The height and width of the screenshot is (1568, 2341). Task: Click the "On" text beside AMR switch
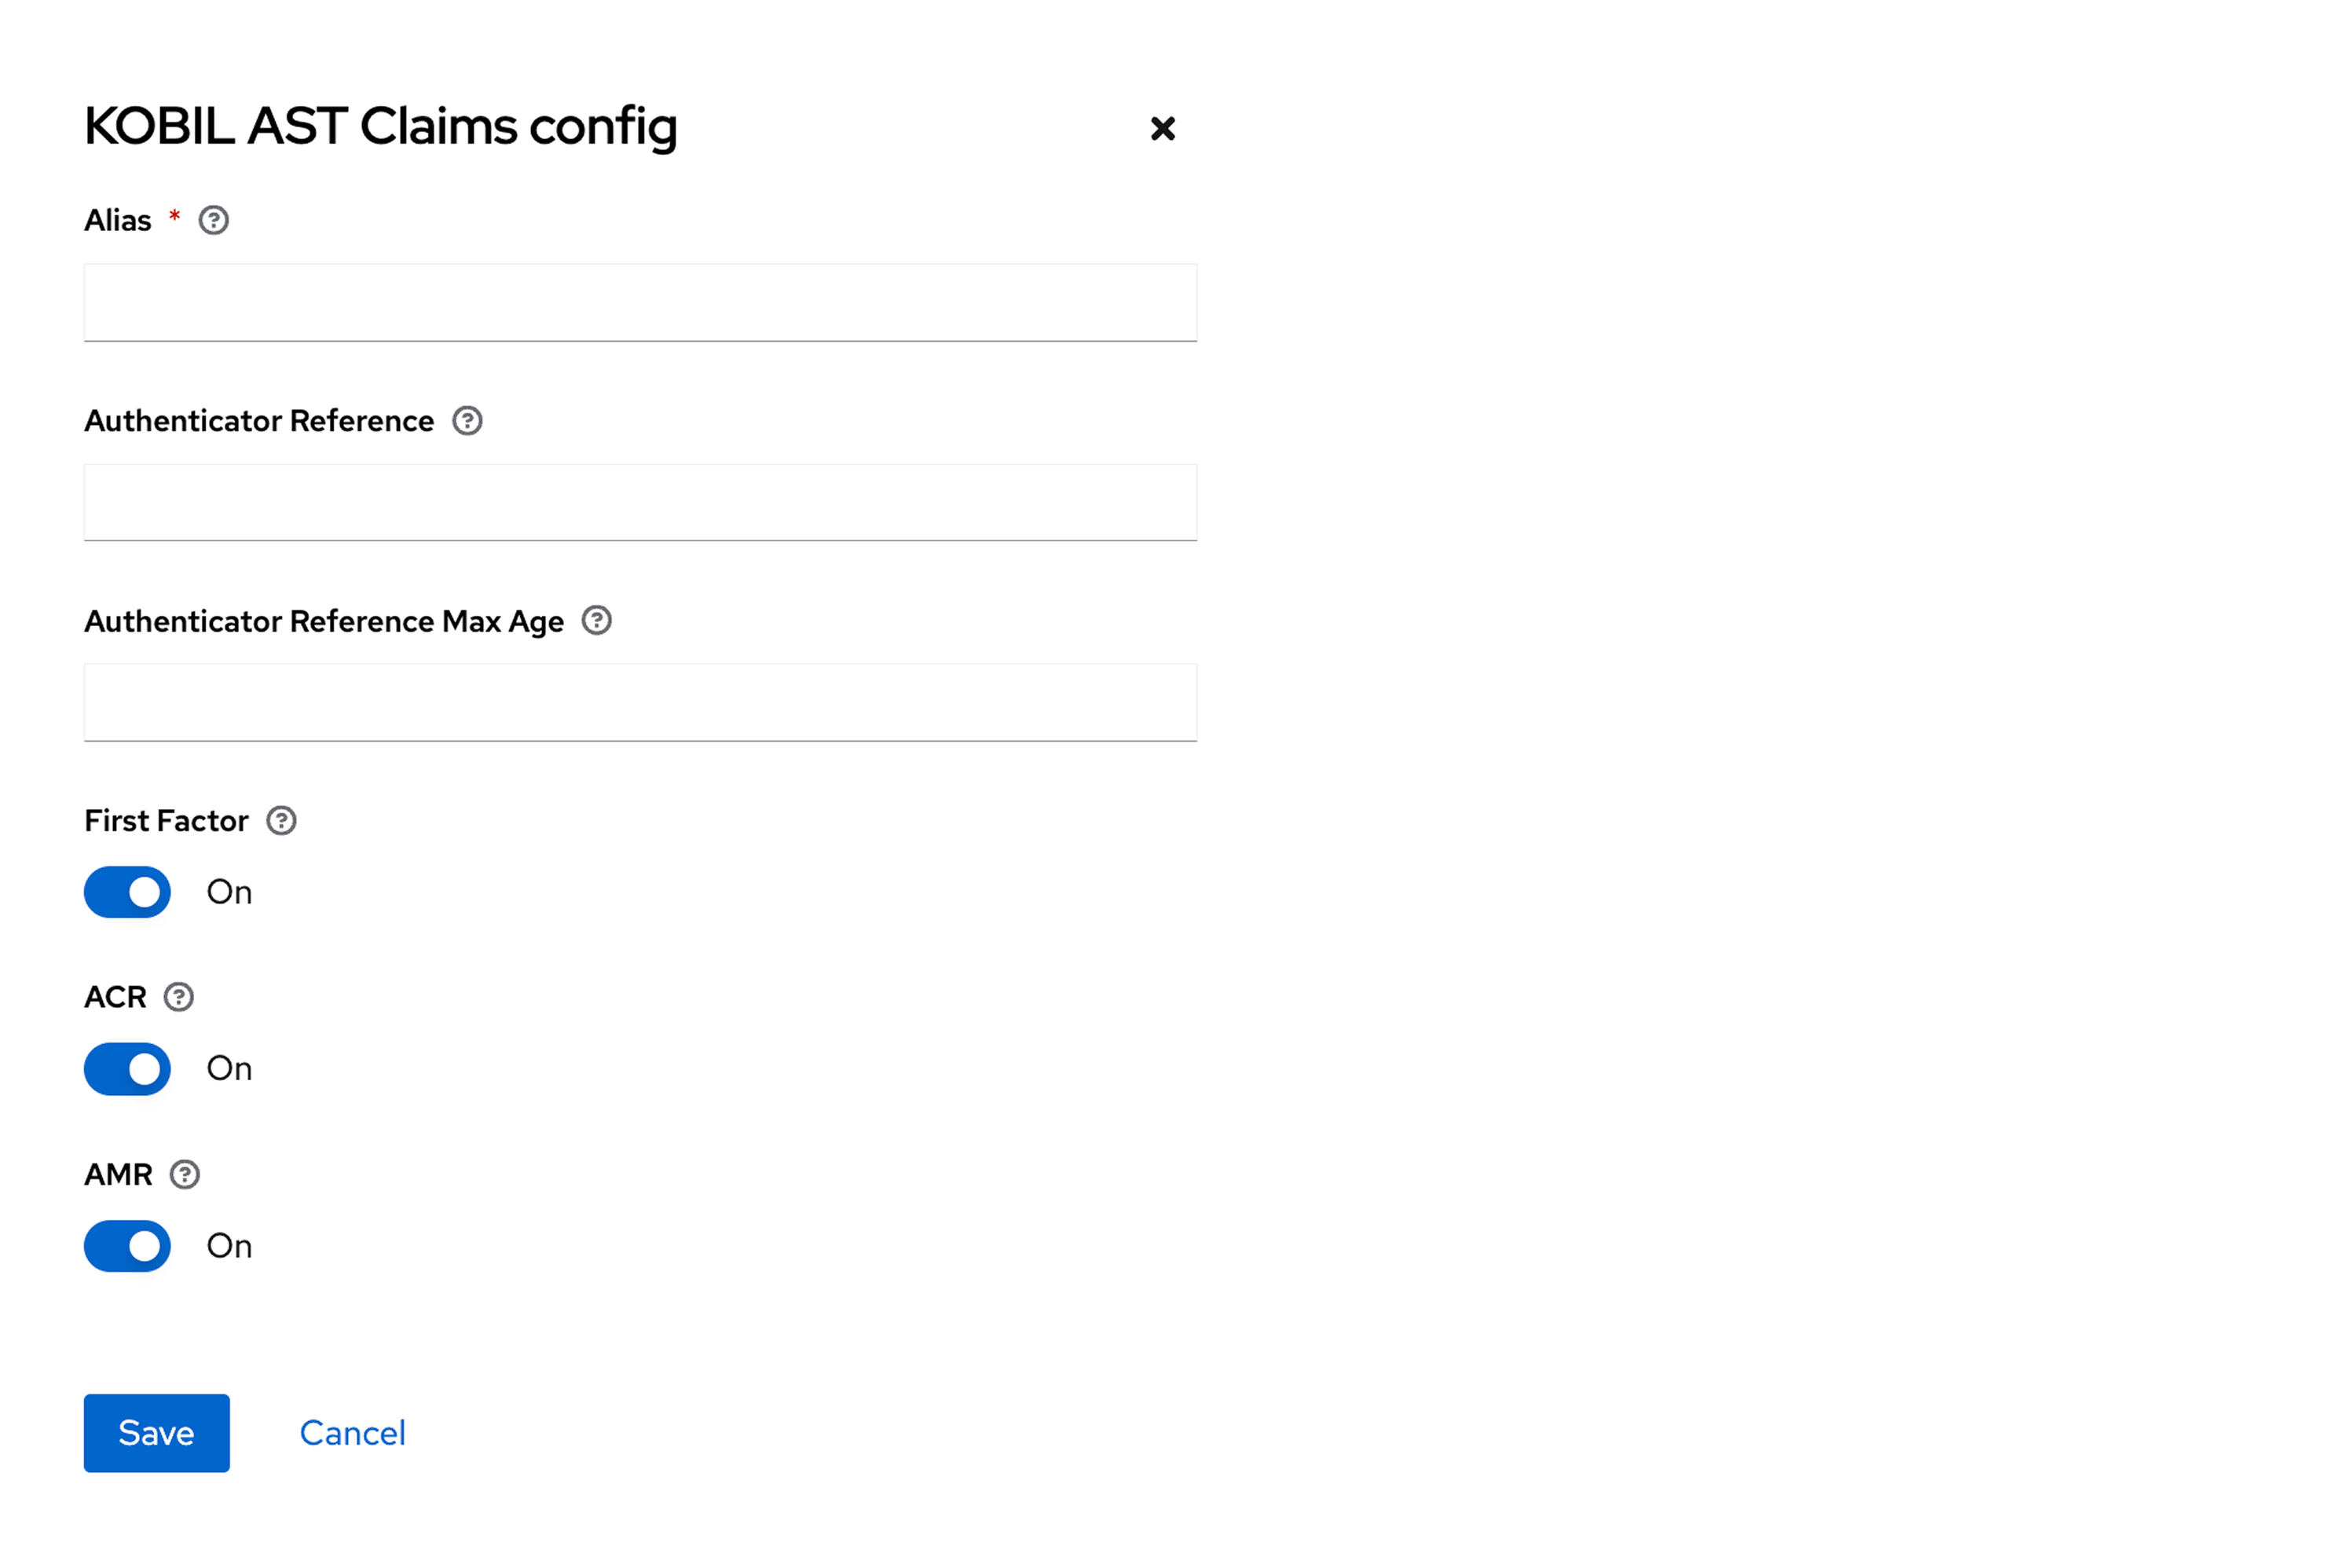(229, 1246)
